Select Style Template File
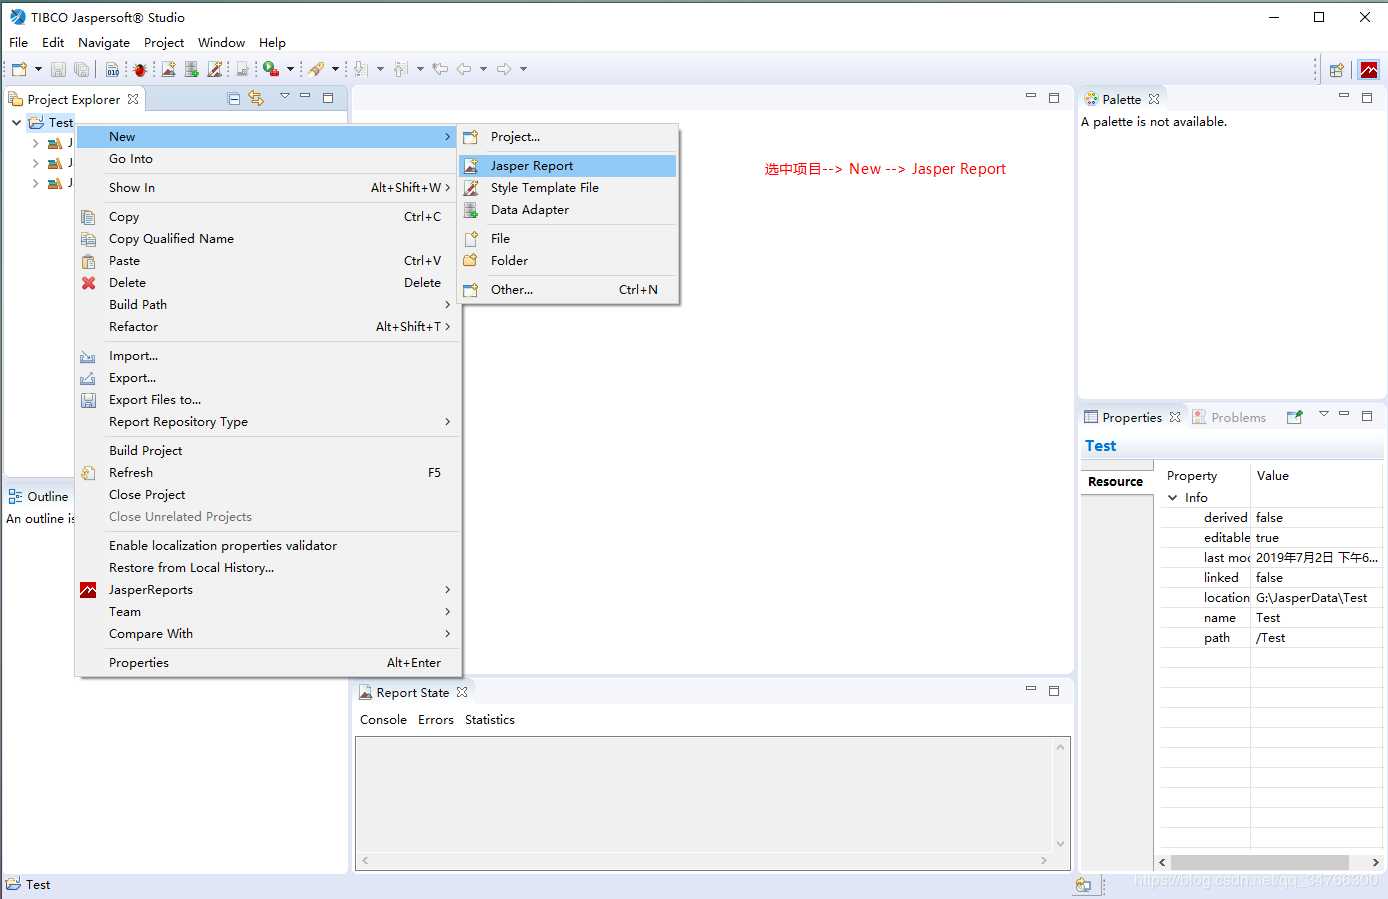This screenshot has height=899, width=1388. pos(567,187)
